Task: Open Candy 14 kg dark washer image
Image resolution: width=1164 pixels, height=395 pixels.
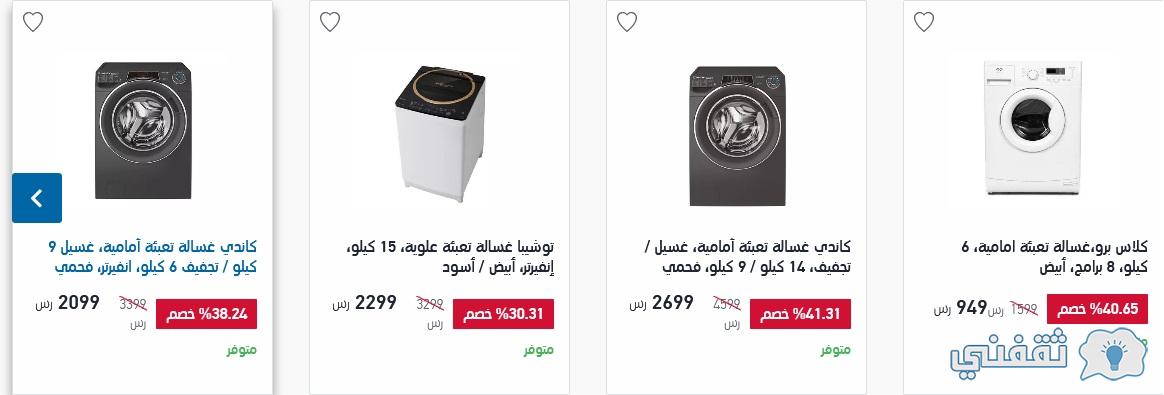Action: [737, 136]
